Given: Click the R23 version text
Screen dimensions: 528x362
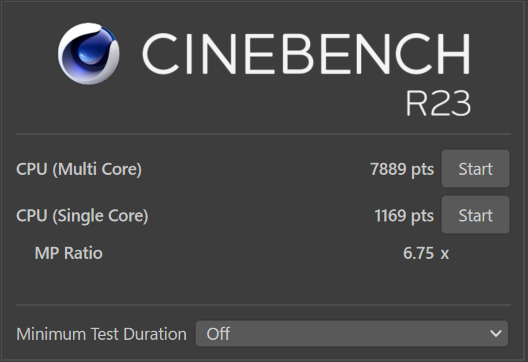Looking at the screenshot, I should [438, 103].
